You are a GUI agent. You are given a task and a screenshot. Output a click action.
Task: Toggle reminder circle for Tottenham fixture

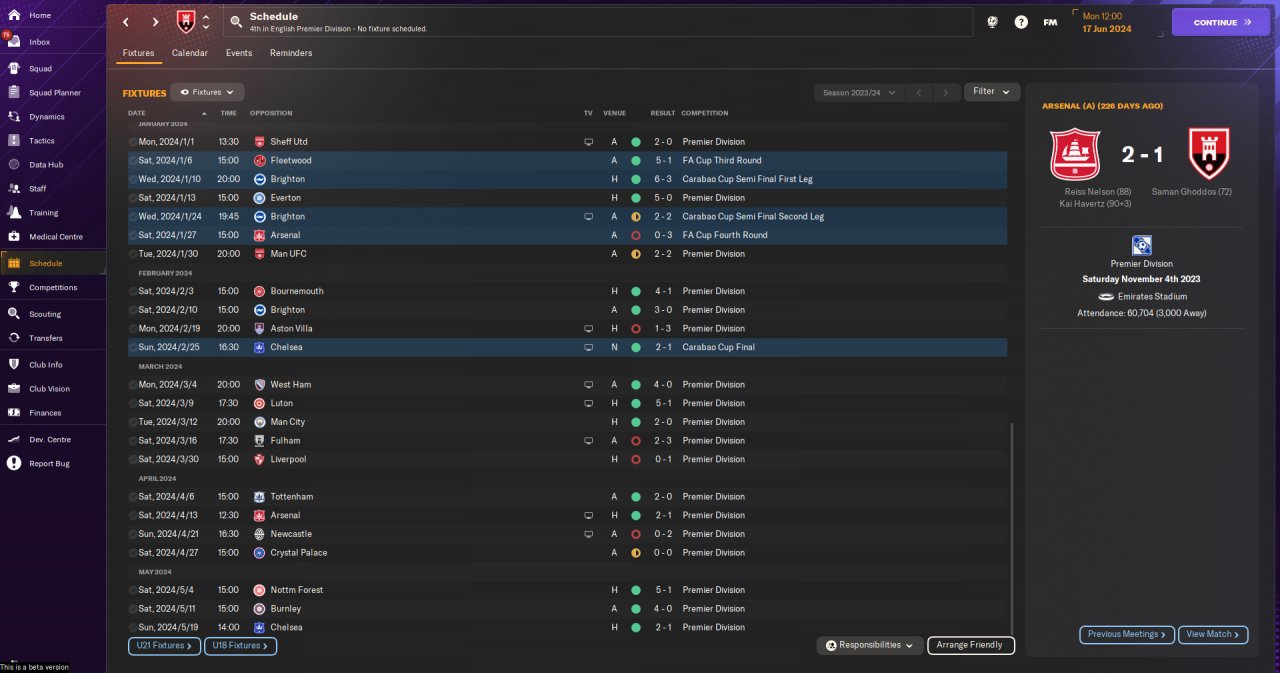point(133,497)
